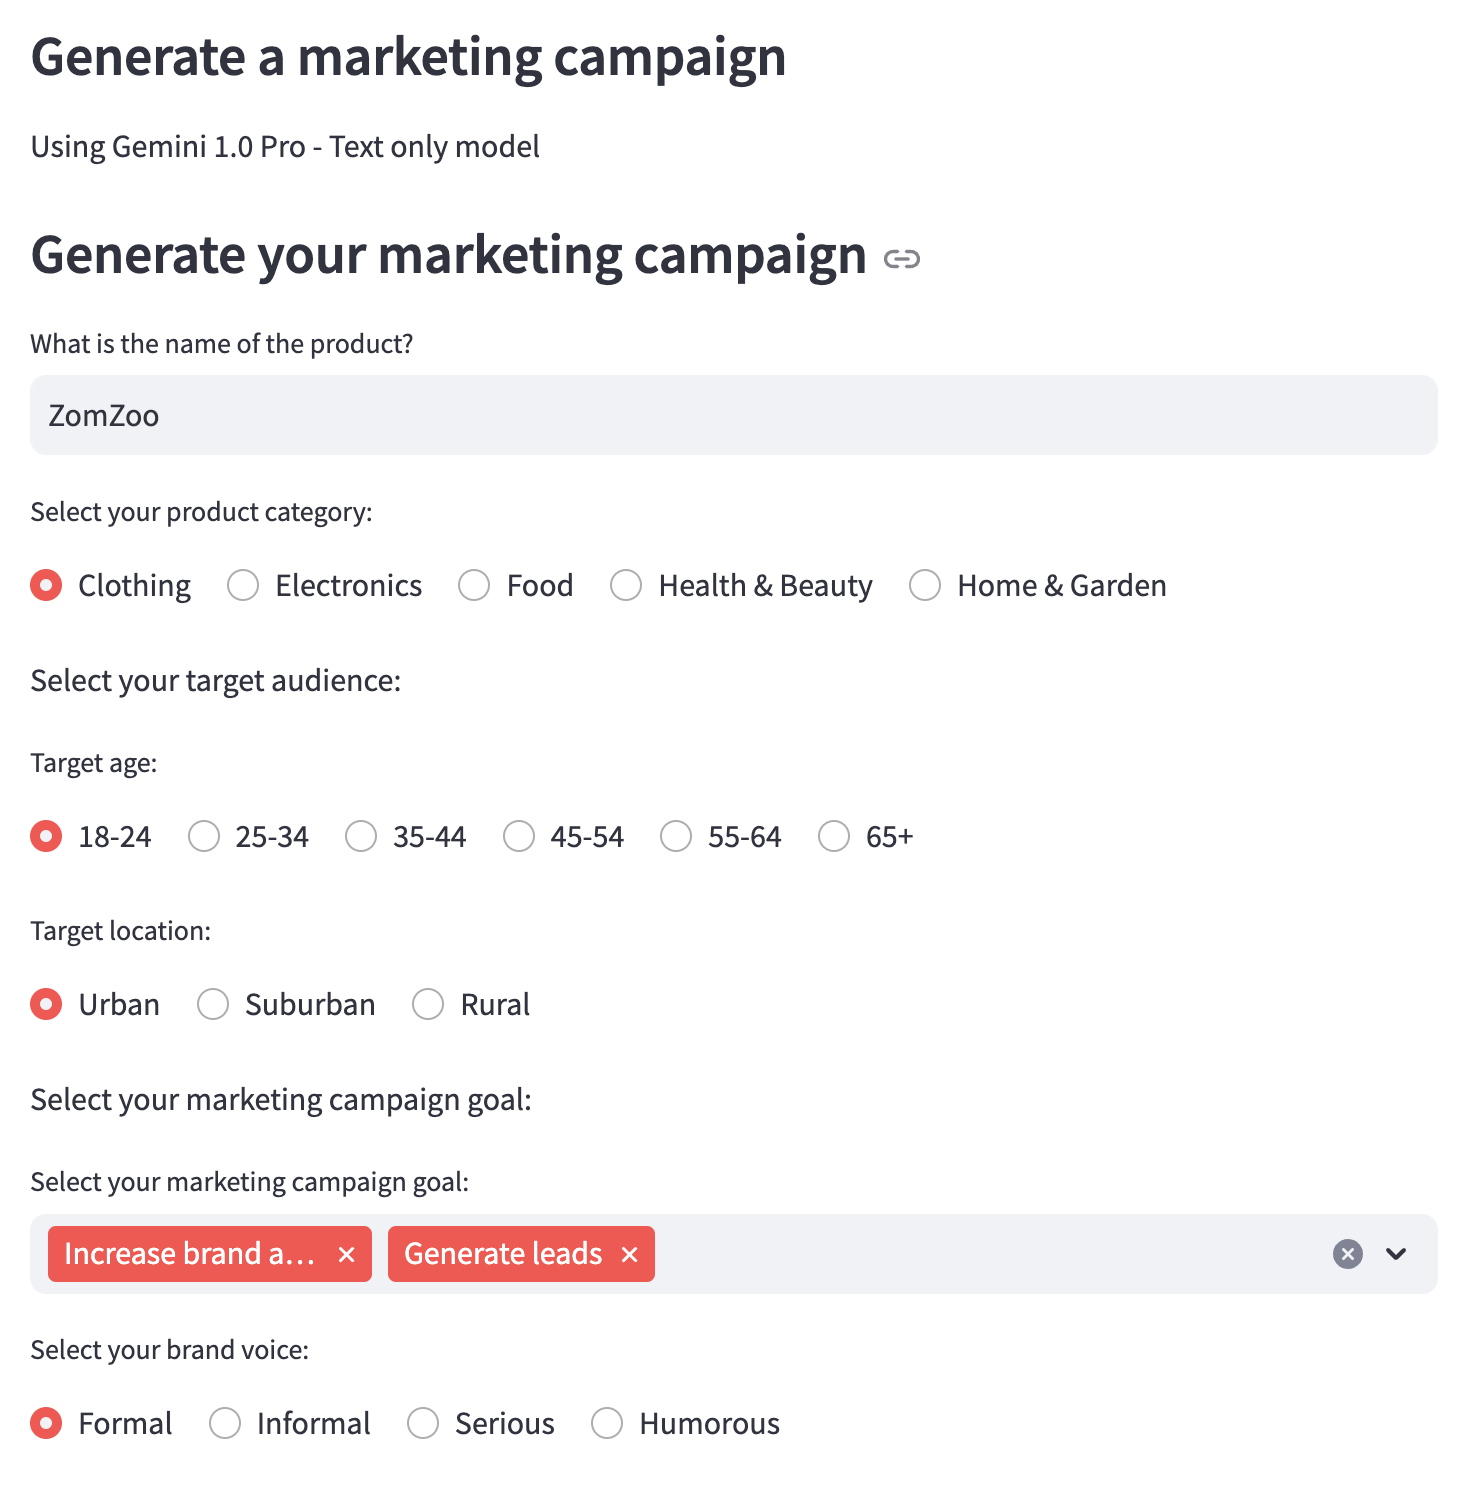Remove the Generate leads tag
This screenshot has height=1502, width=1484.
point(629,1254)
